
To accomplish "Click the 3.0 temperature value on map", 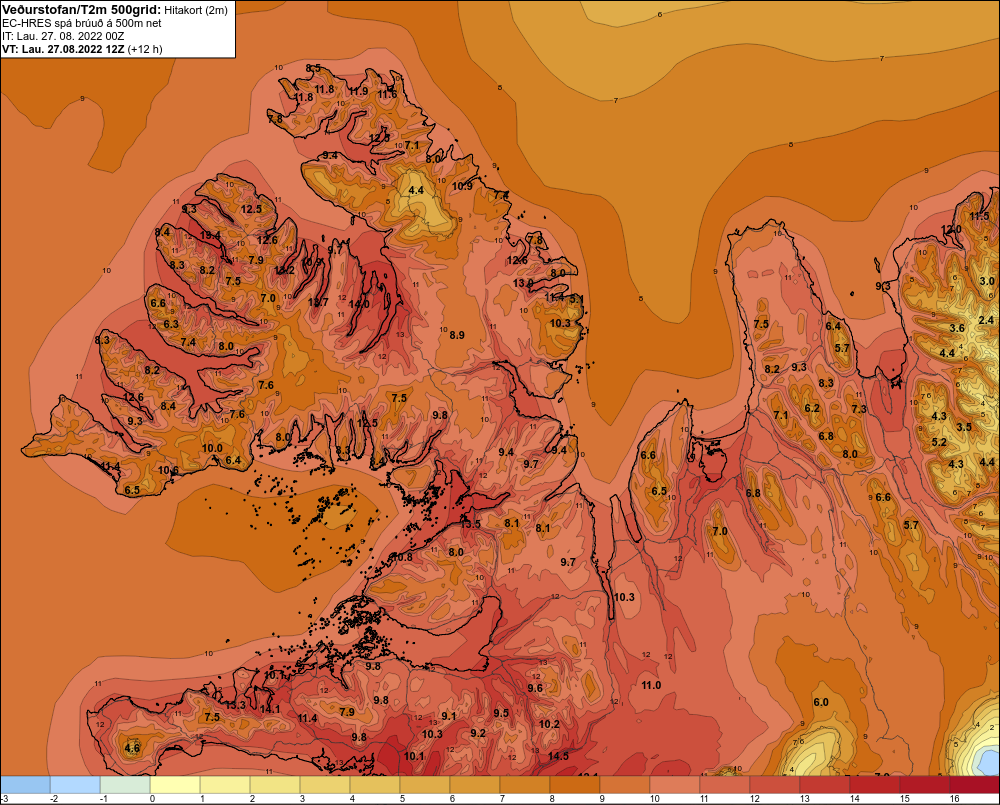I will [987, 281].
